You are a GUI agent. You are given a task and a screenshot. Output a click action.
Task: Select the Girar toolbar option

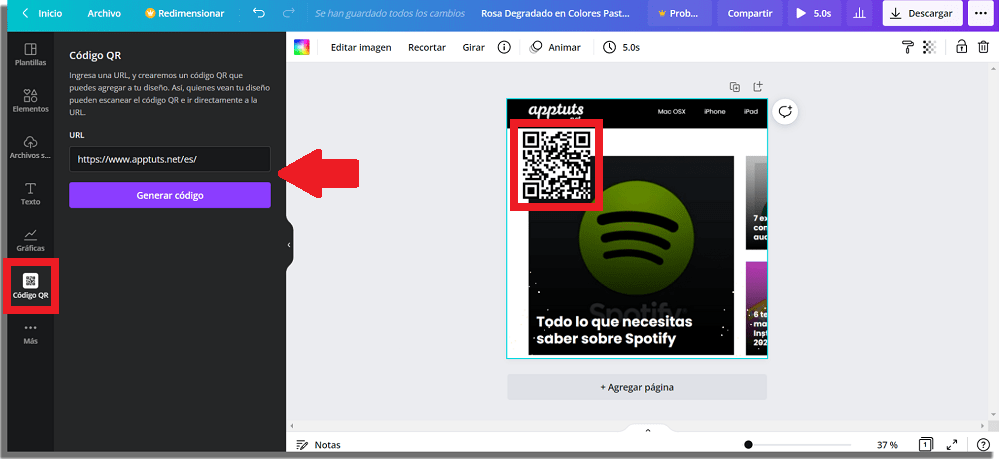point(473,47)
